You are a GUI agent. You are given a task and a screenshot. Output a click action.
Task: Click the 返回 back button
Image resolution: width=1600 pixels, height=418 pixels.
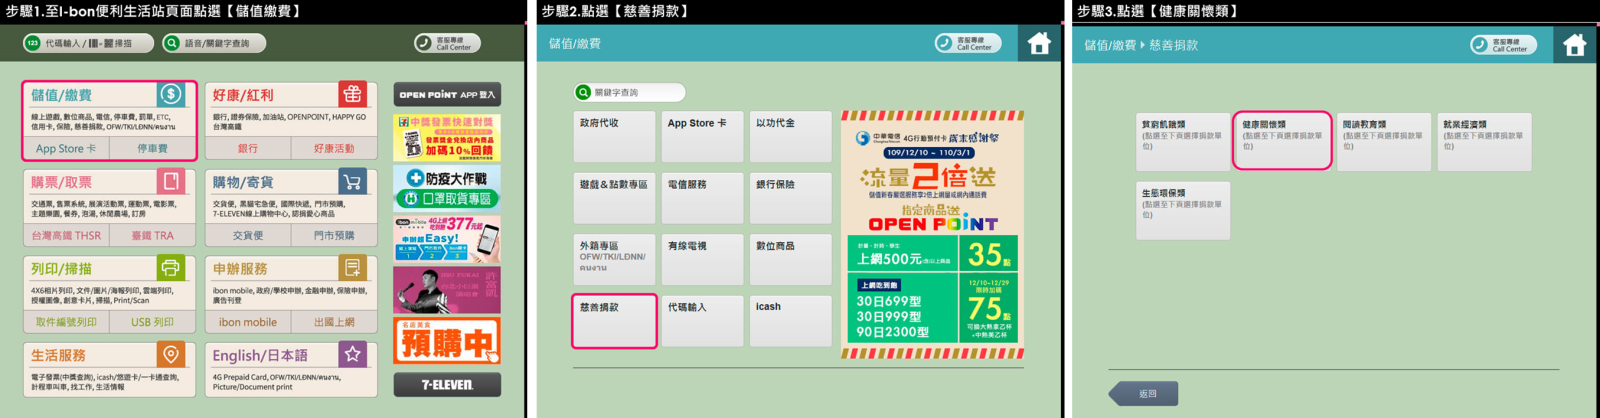[1143, 393]
